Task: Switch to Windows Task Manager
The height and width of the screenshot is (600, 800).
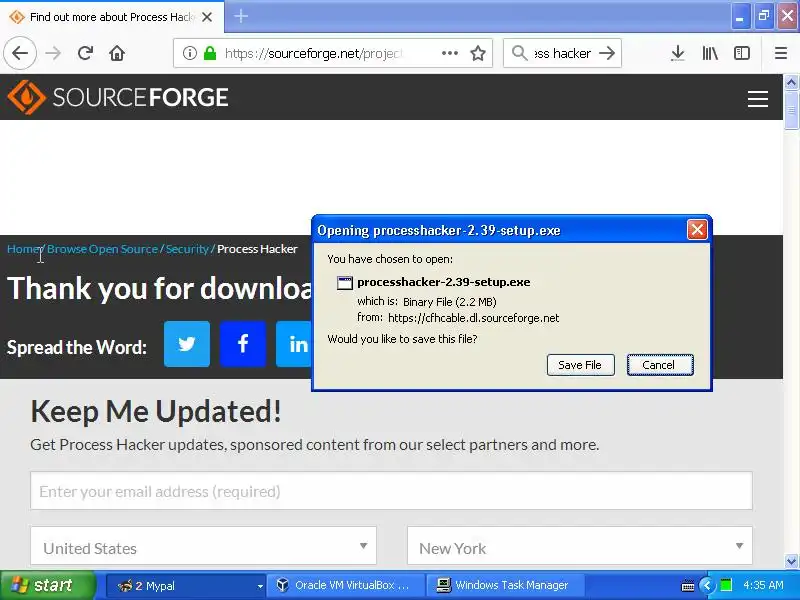Action: tap(506, 586)
